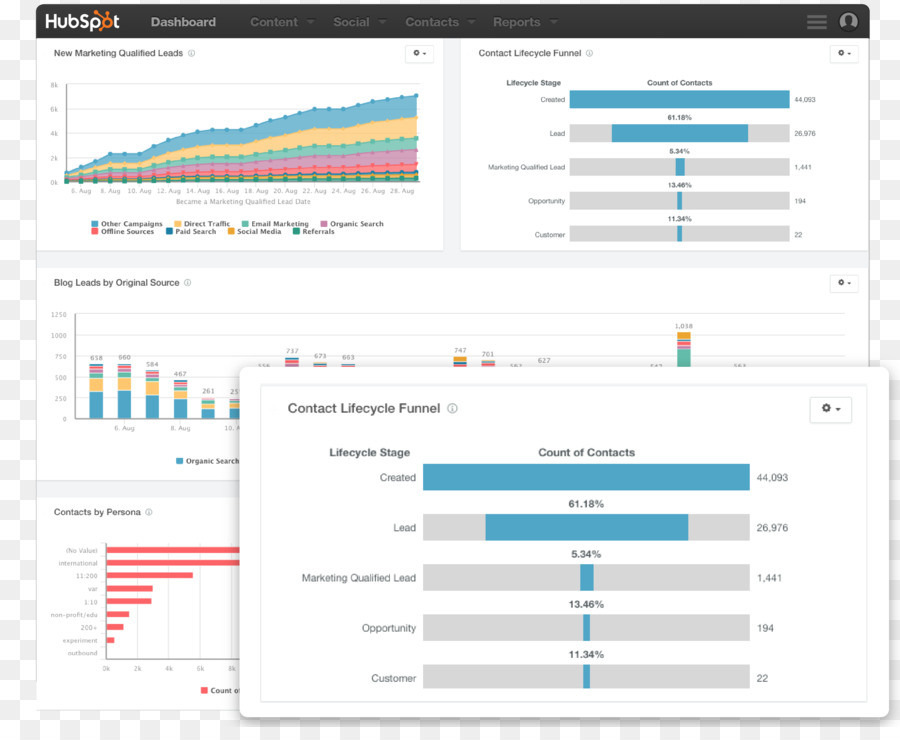Image resolution: width=900 pixels, height=740 pixels.
Task: Click Lifecycle Stage header in enlarged funnel
Action: [370, 452]
